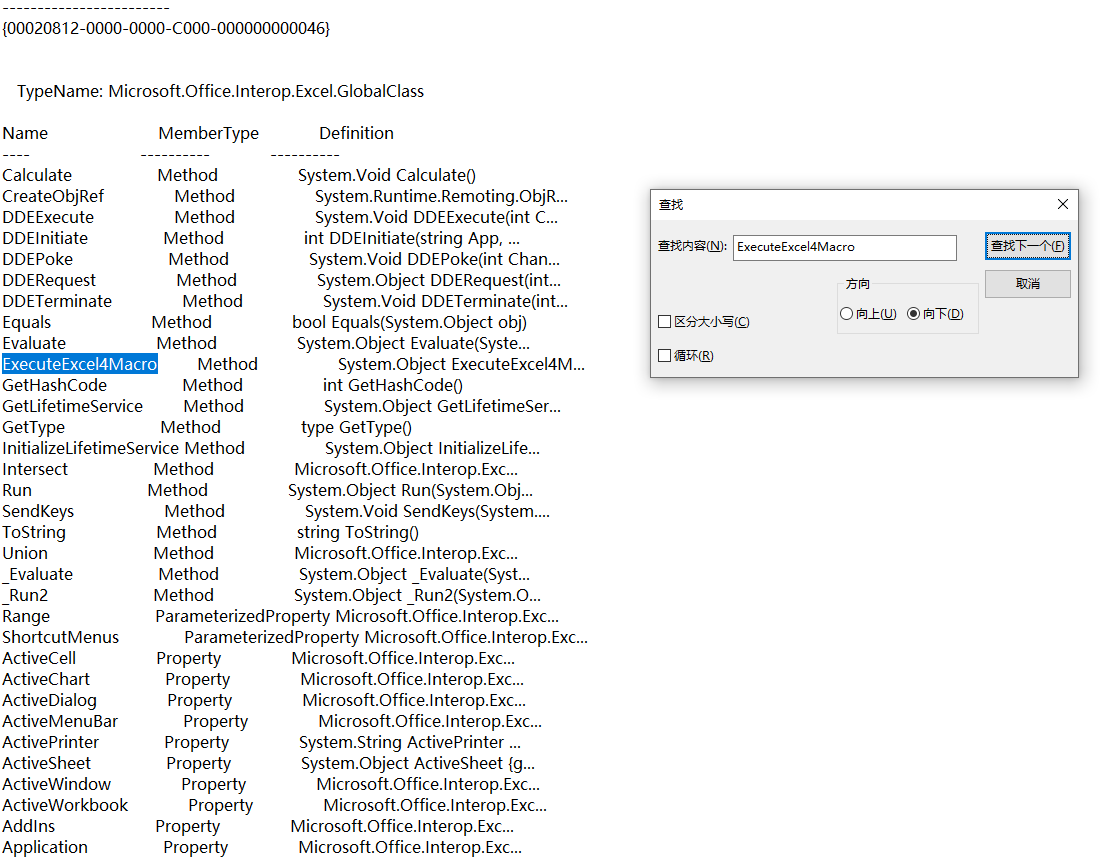Close the Find dialog with X
This screenshot has width=1106, height=861.
pos(1063,204)
